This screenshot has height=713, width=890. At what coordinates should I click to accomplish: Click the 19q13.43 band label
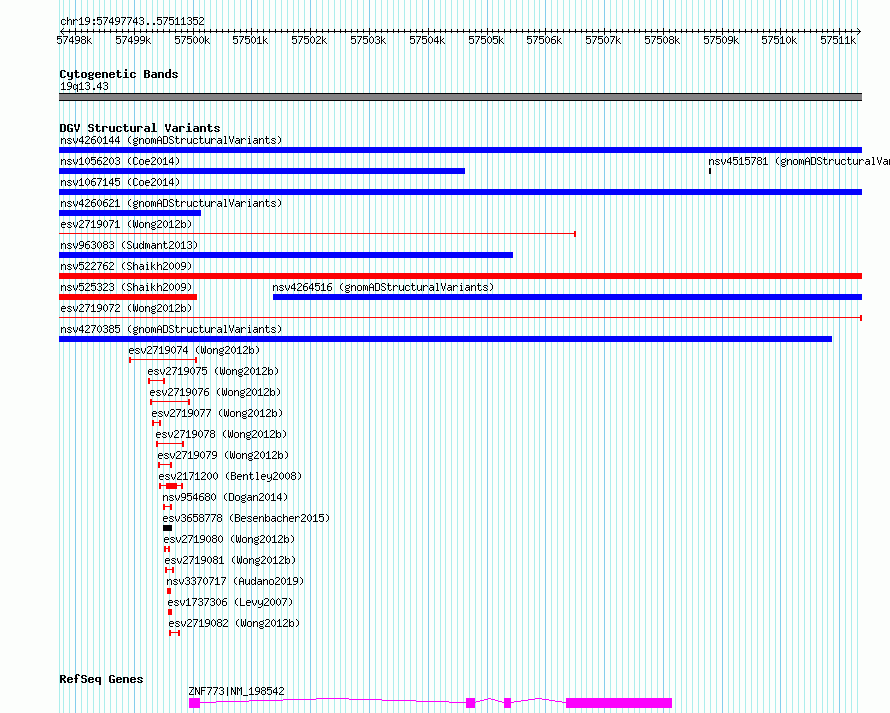click(x=84, y=86)
